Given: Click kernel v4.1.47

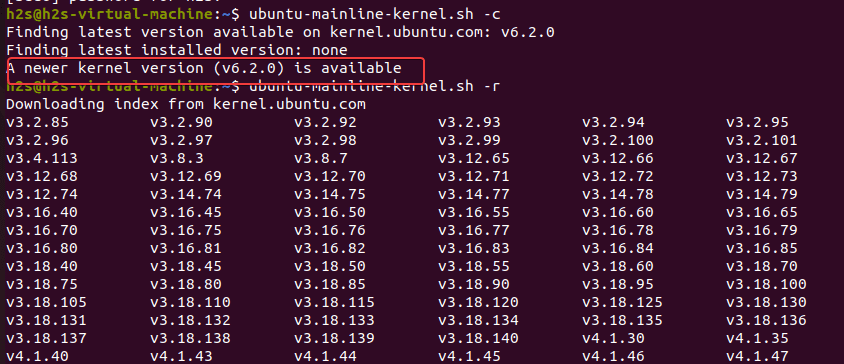Looking at the screenshot, I should [757, 356].
